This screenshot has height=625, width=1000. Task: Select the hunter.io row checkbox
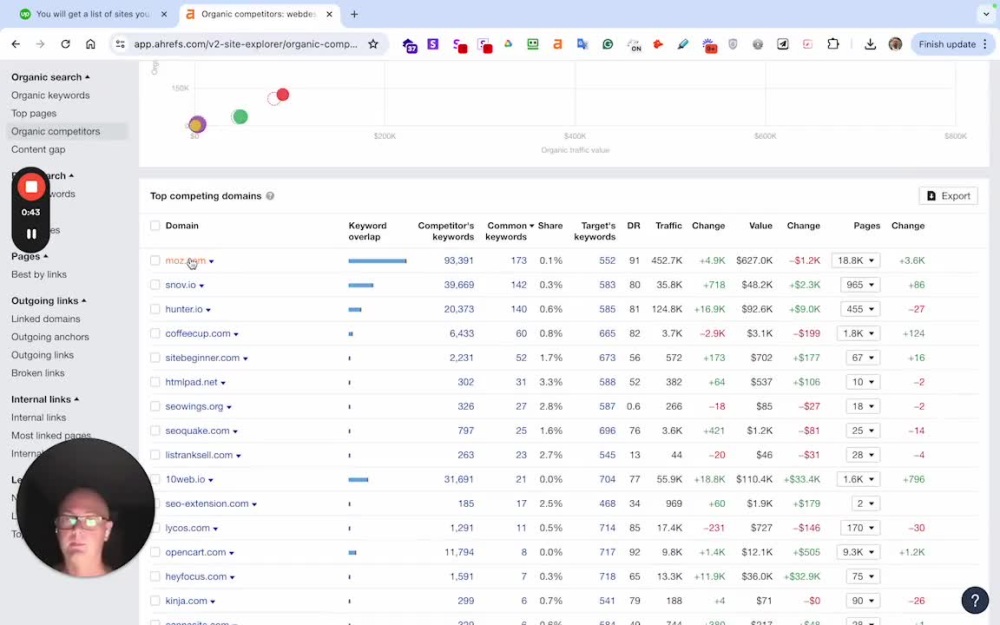(155, 309)
